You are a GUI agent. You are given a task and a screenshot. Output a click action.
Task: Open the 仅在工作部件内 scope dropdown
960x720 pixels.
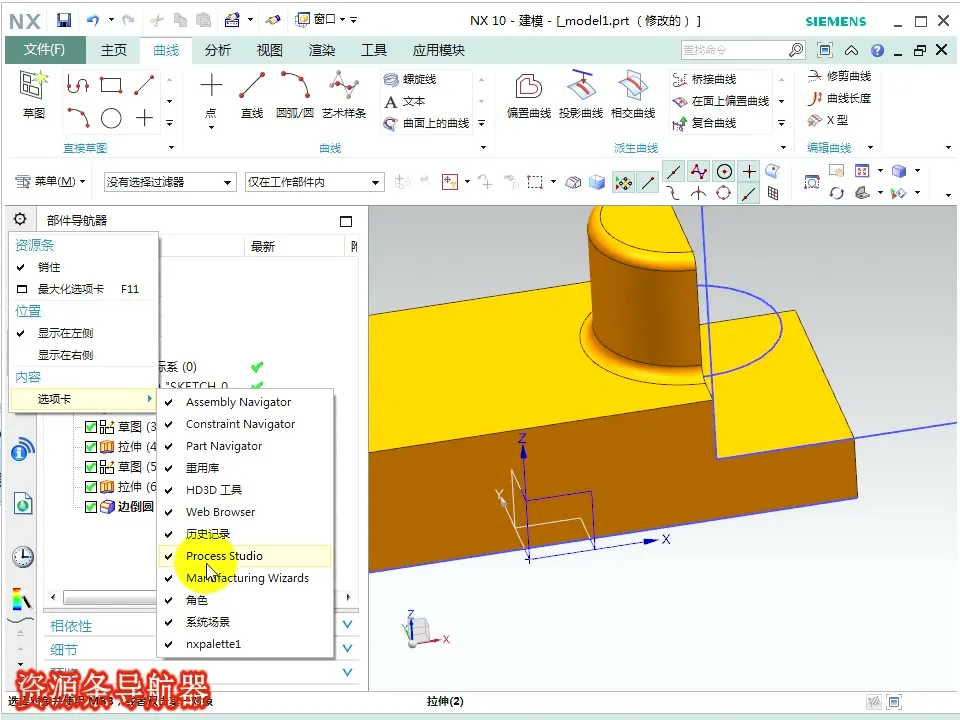pos(314,182)
